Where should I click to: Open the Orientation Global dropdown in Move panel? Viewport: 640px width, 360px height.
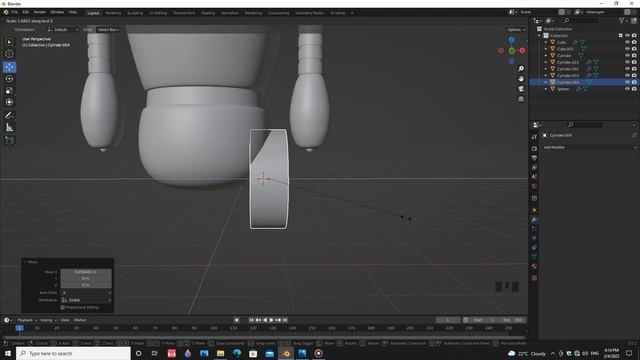click(x=86, y=300)
